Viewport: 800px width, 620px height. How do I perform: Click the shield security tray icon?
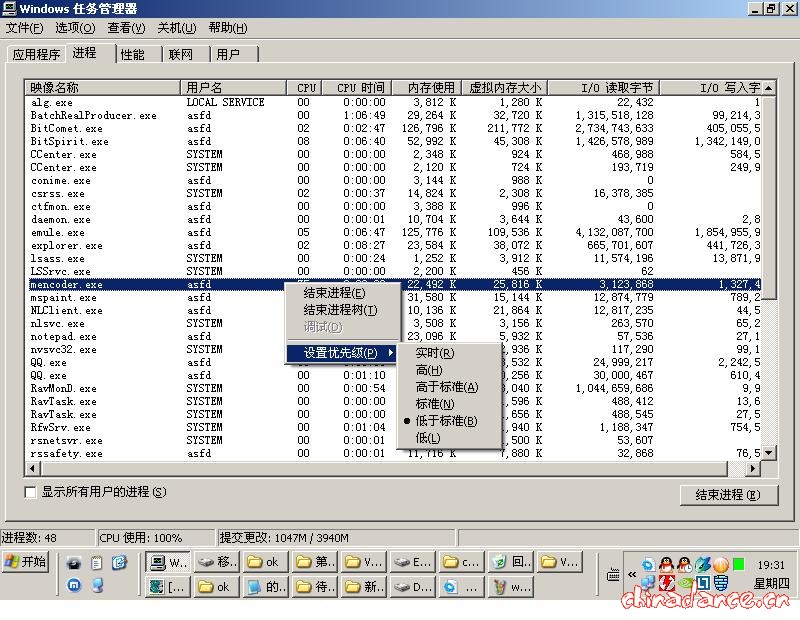720,583
